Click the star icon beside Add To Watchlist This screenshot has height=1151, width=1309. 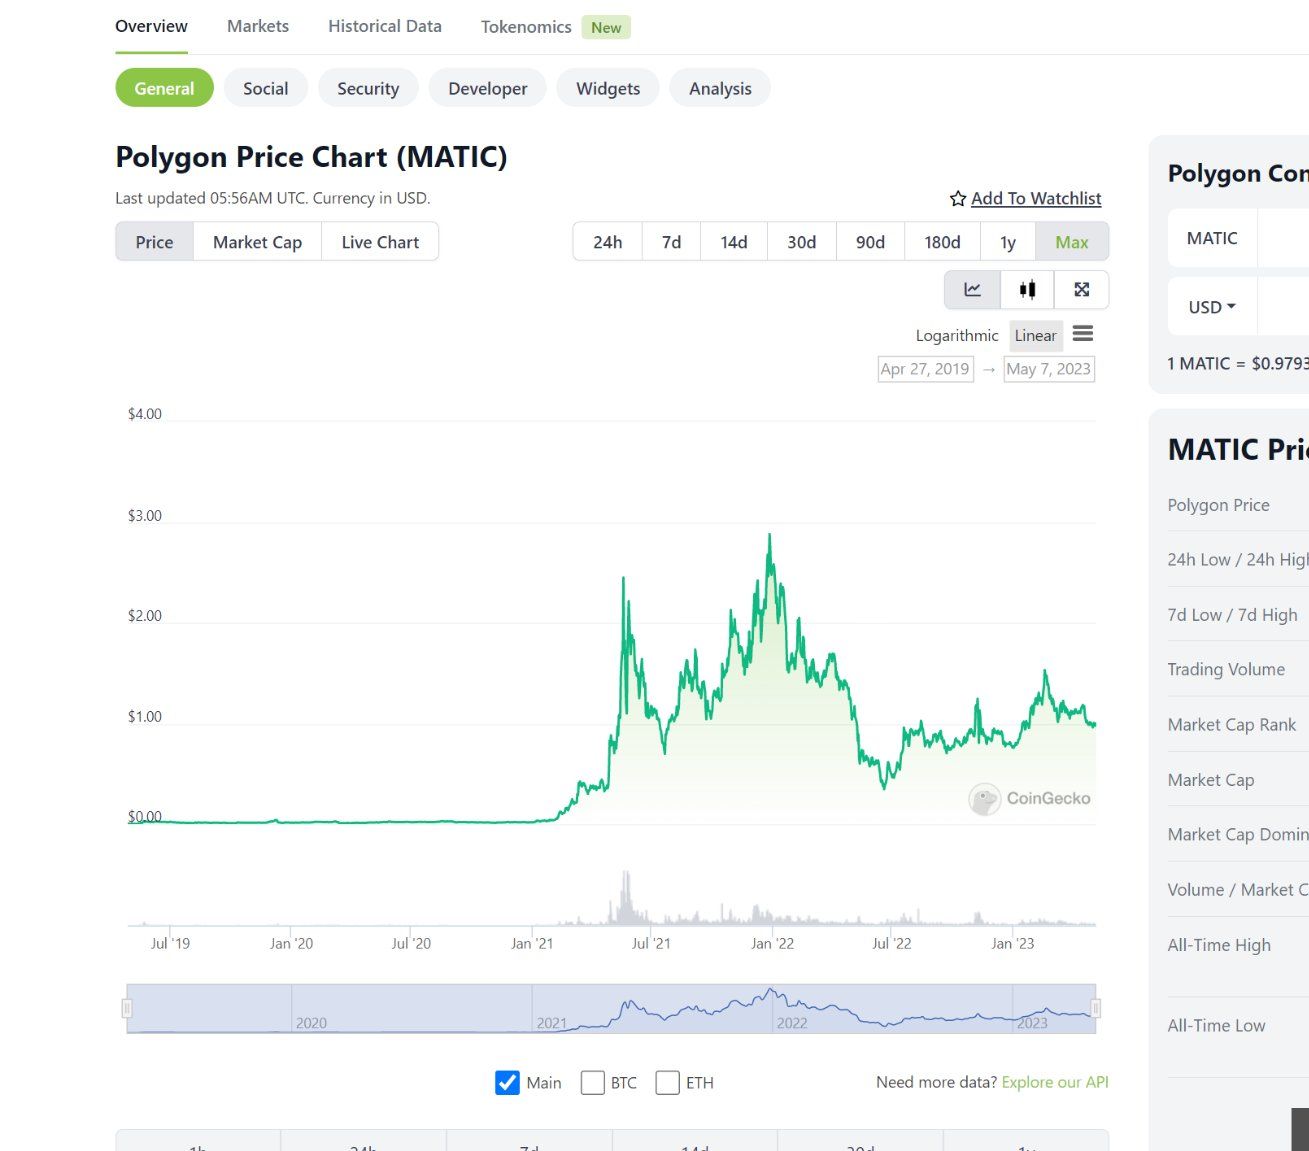point(958,199)
